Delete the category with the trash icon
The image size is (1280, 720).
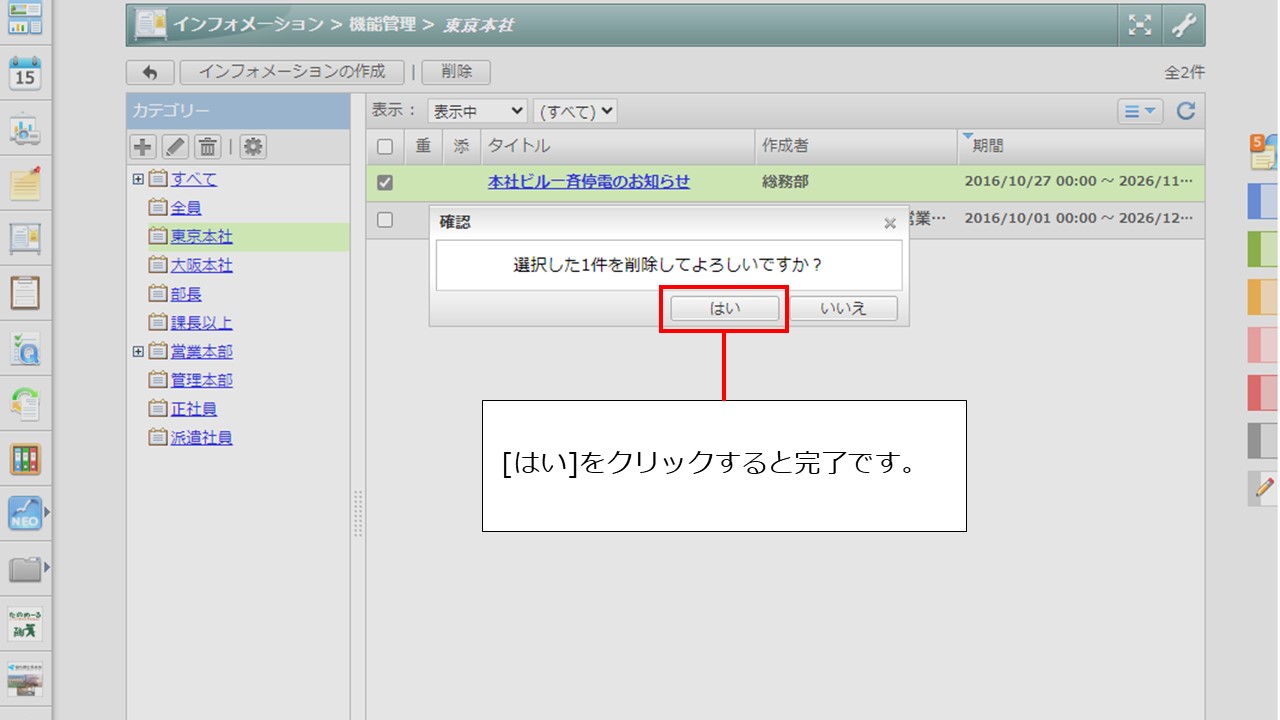[207, 147]
